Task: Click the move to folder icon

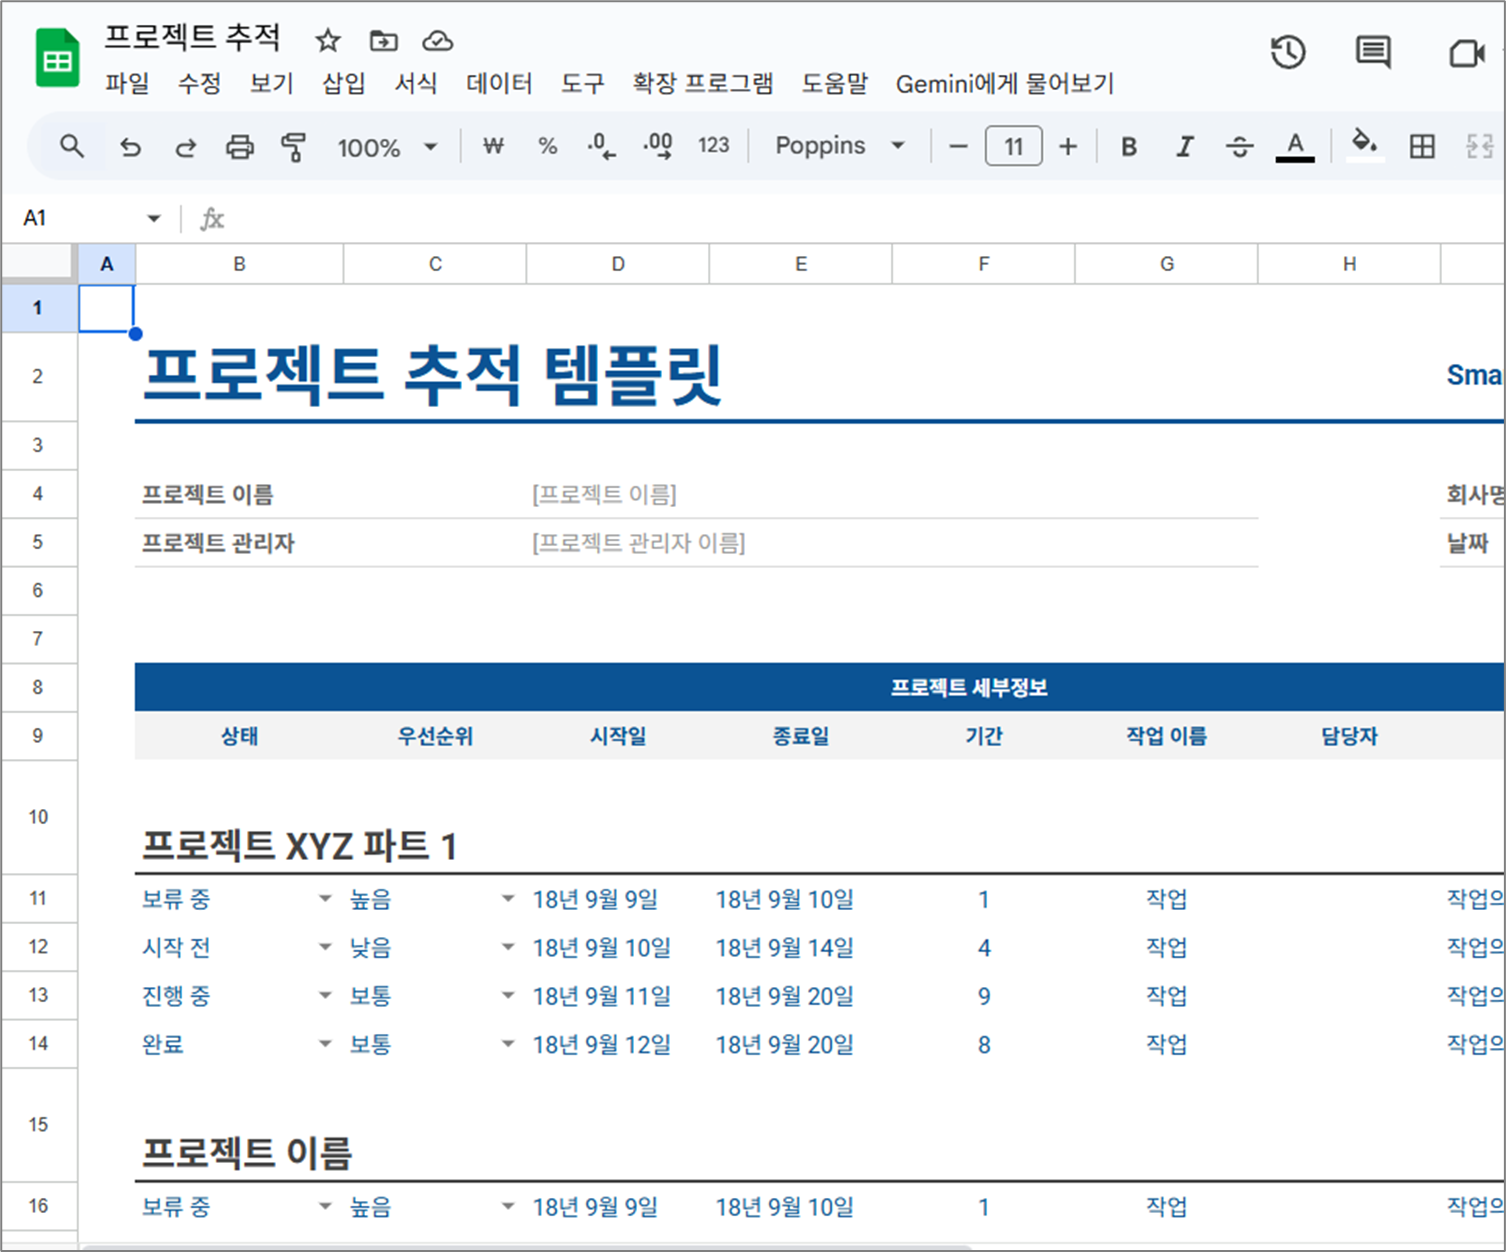Action: point(383,41)
